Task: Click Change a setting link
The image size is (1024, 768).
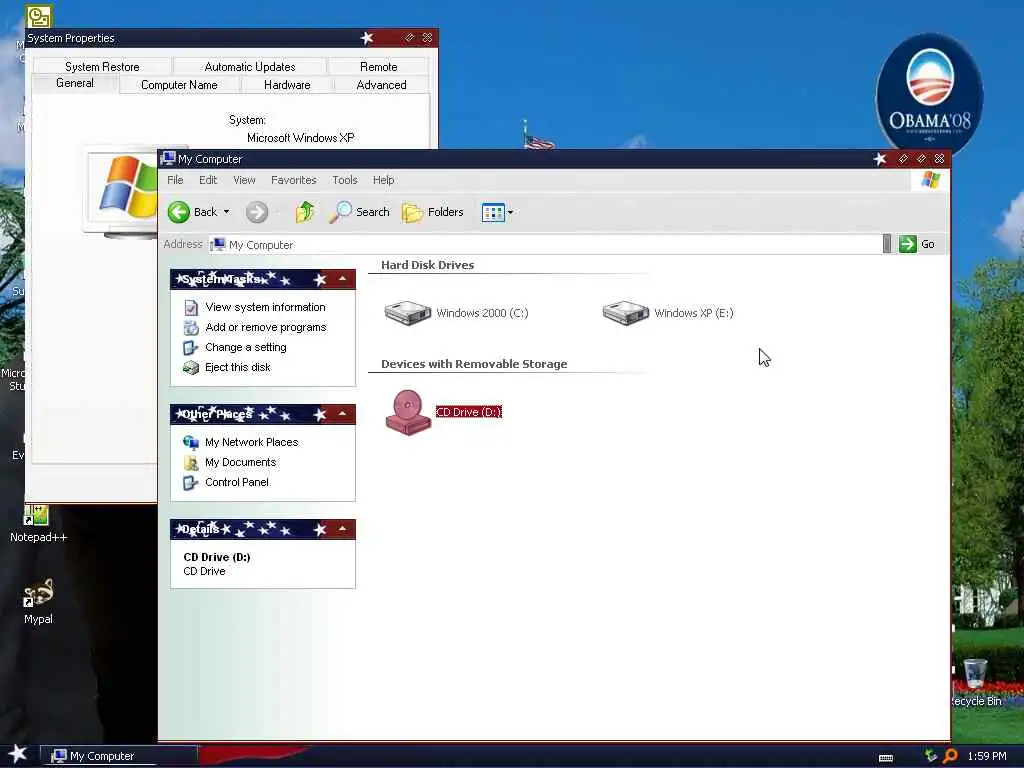Action: pos(246,347)
